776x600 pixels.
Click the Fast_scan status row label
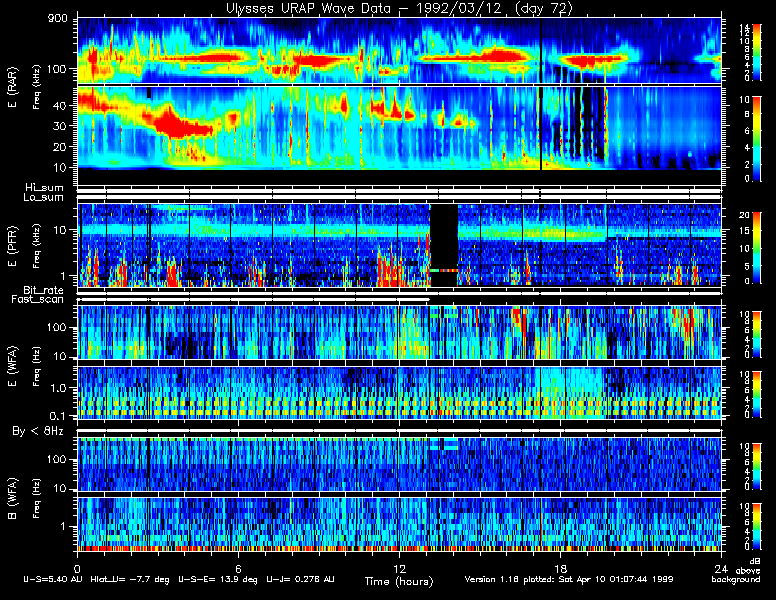[38, 300]
